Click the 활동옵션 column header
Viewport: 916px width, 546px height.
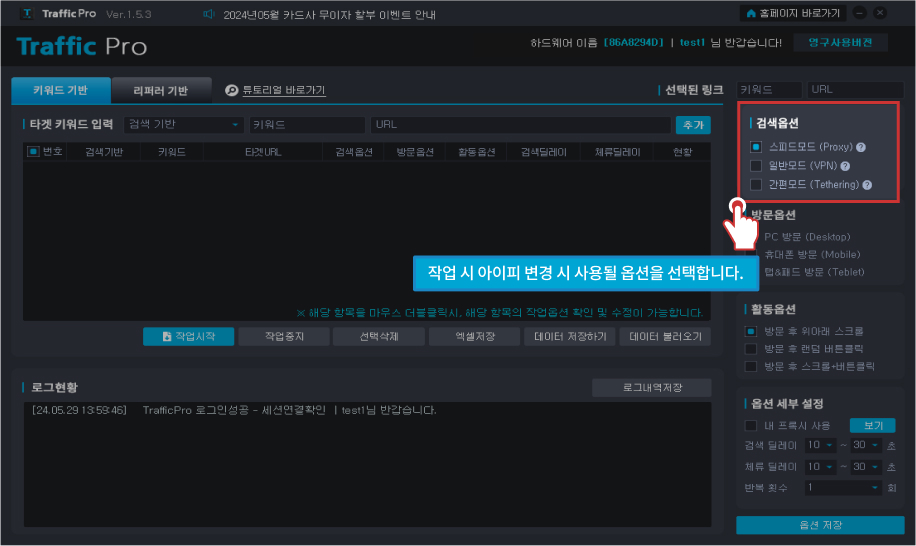point(477,152)
